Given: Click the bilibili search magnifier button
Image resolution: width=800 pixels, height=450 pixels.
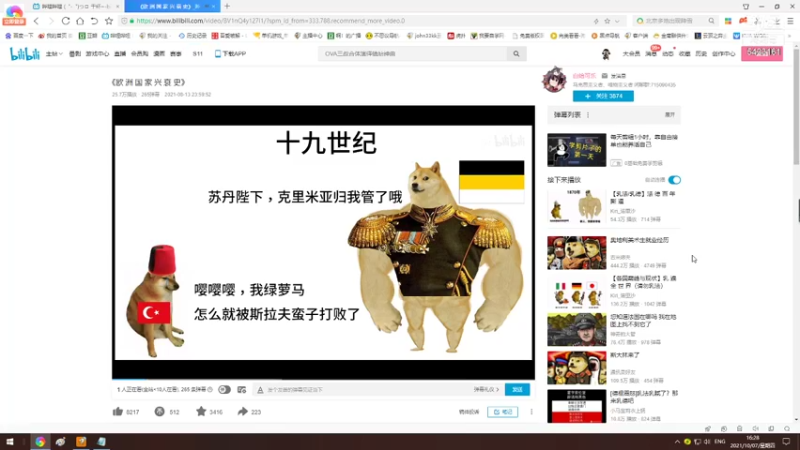Looking at the screenshot, I should pos(516,54).
